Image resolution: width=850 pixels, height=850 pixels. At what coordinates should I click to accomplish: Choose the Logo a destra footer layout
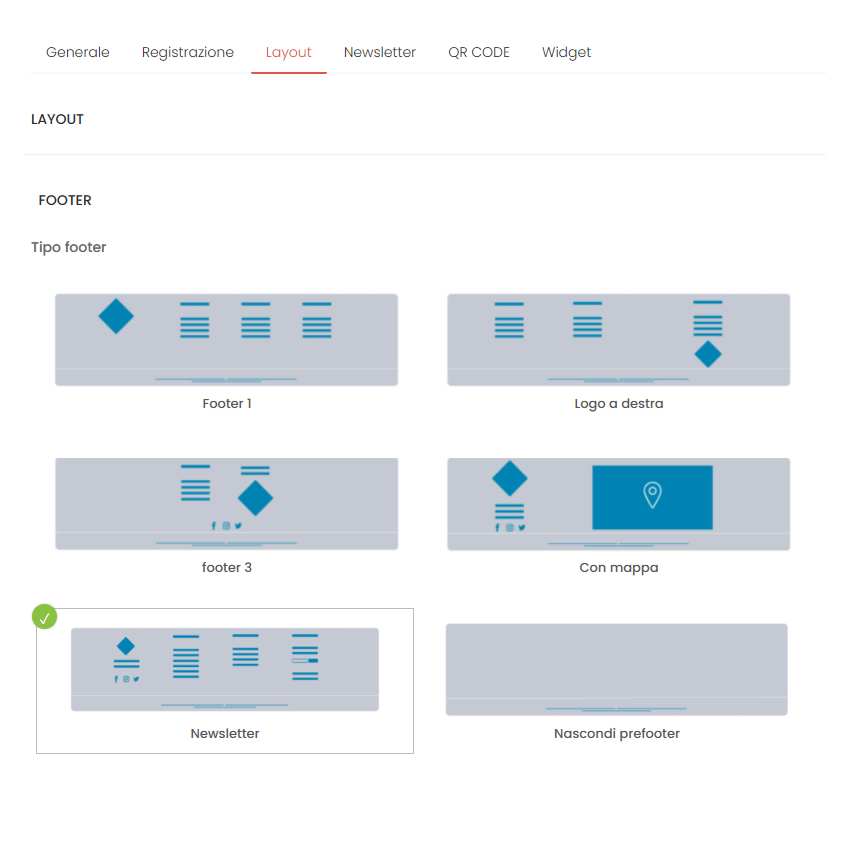pos(617,338)
